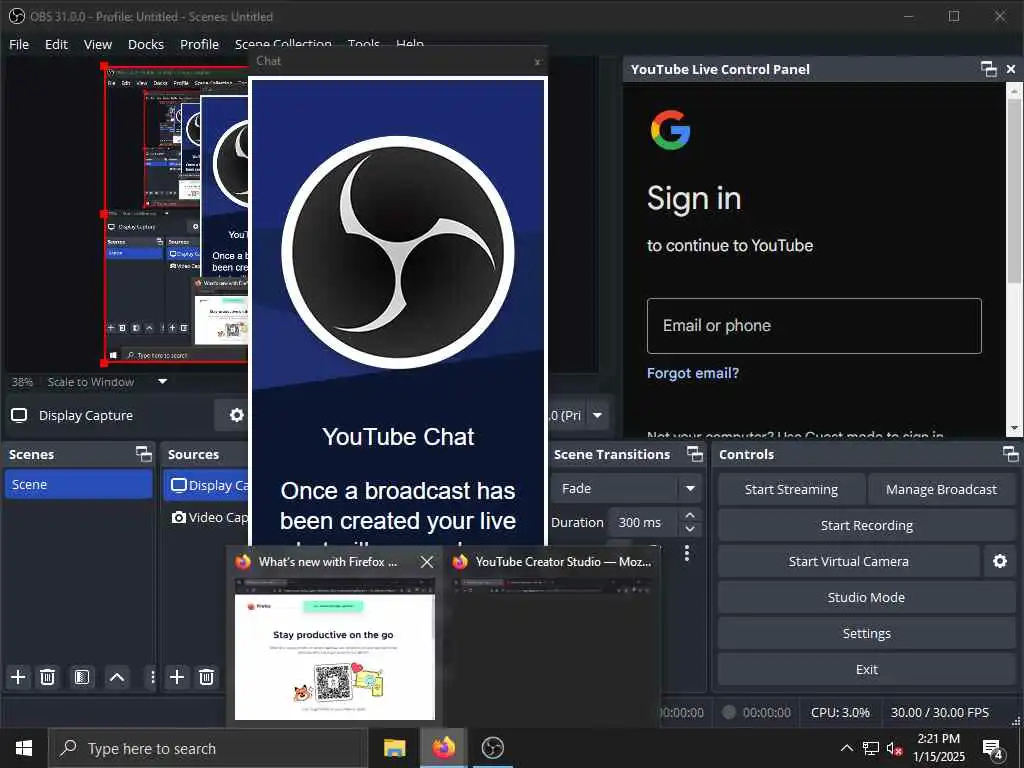
Task: Add a new scene with plus icon
Action: pyautogui.click(x=18, y=677)
